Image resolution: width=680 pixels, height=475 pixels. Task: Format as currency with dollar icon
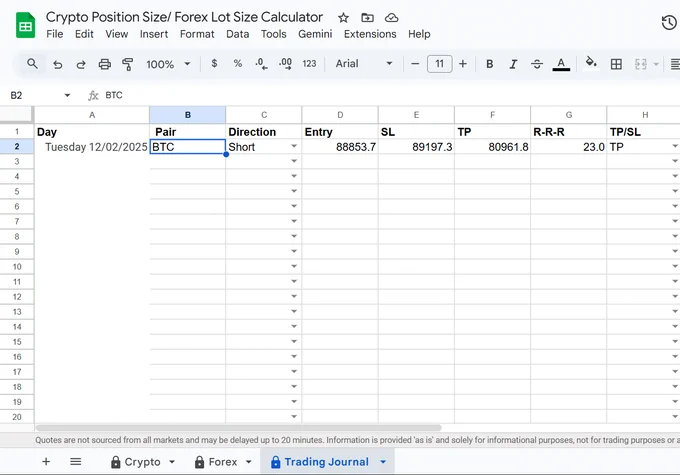click(214, 64)
